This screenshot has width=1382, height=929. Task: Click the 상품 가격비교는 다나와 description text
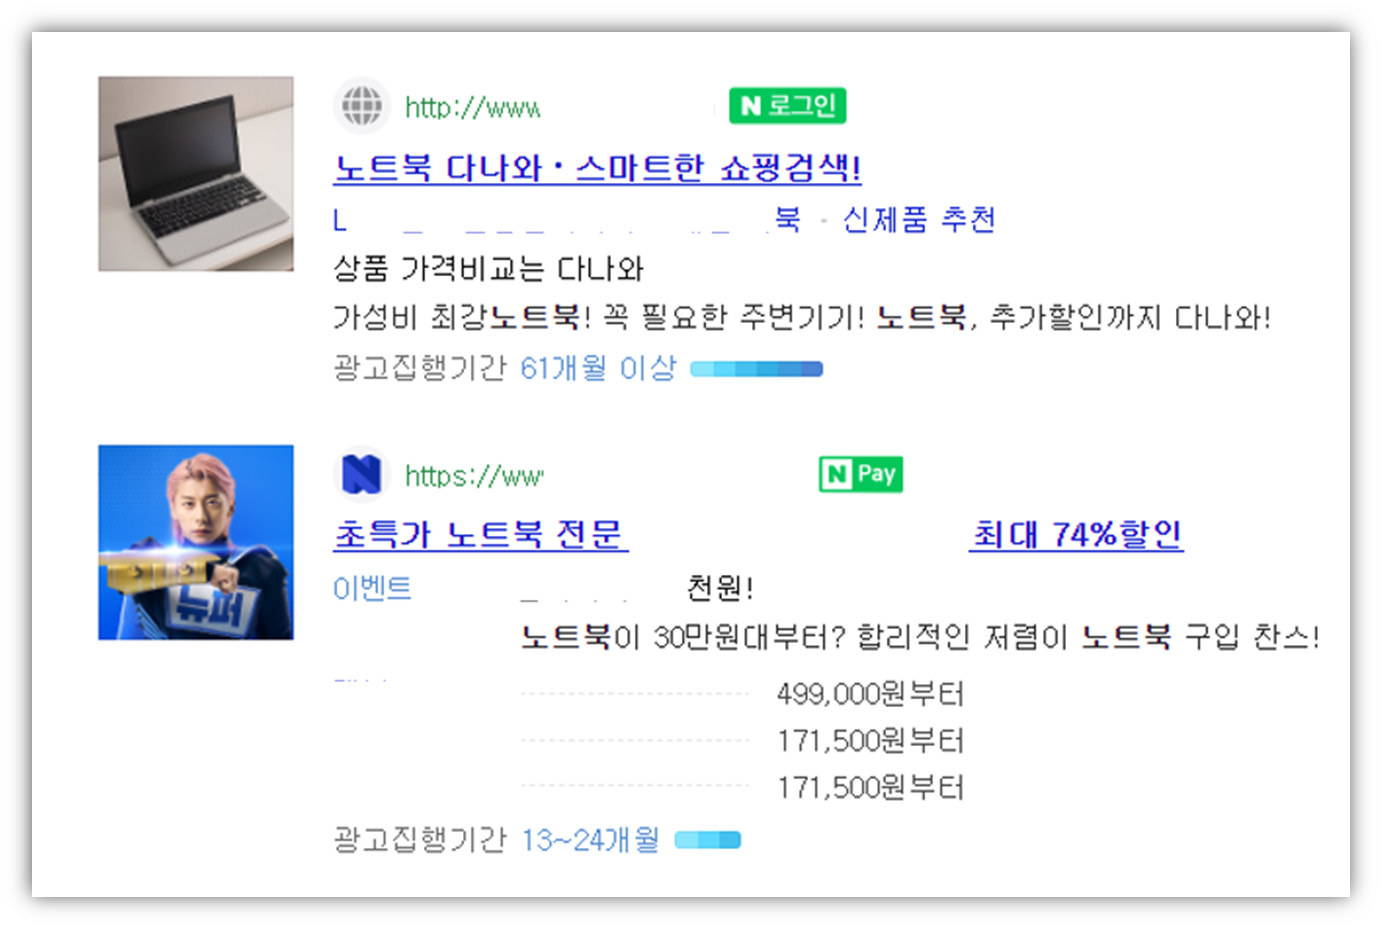point(488,269)
